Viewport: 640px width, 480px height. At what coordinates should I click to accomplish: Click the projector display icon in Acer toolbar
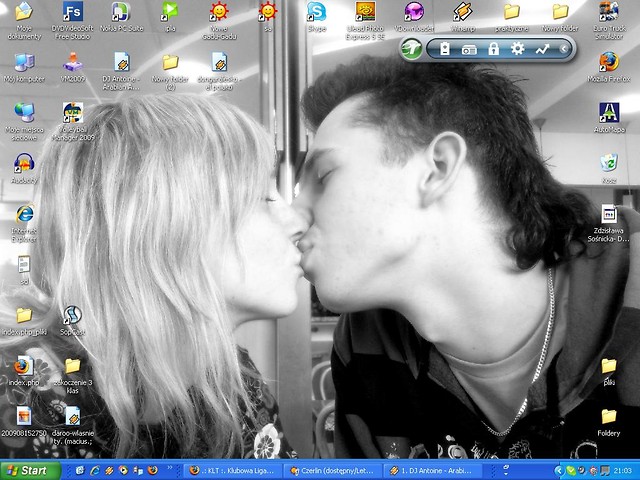469,49
